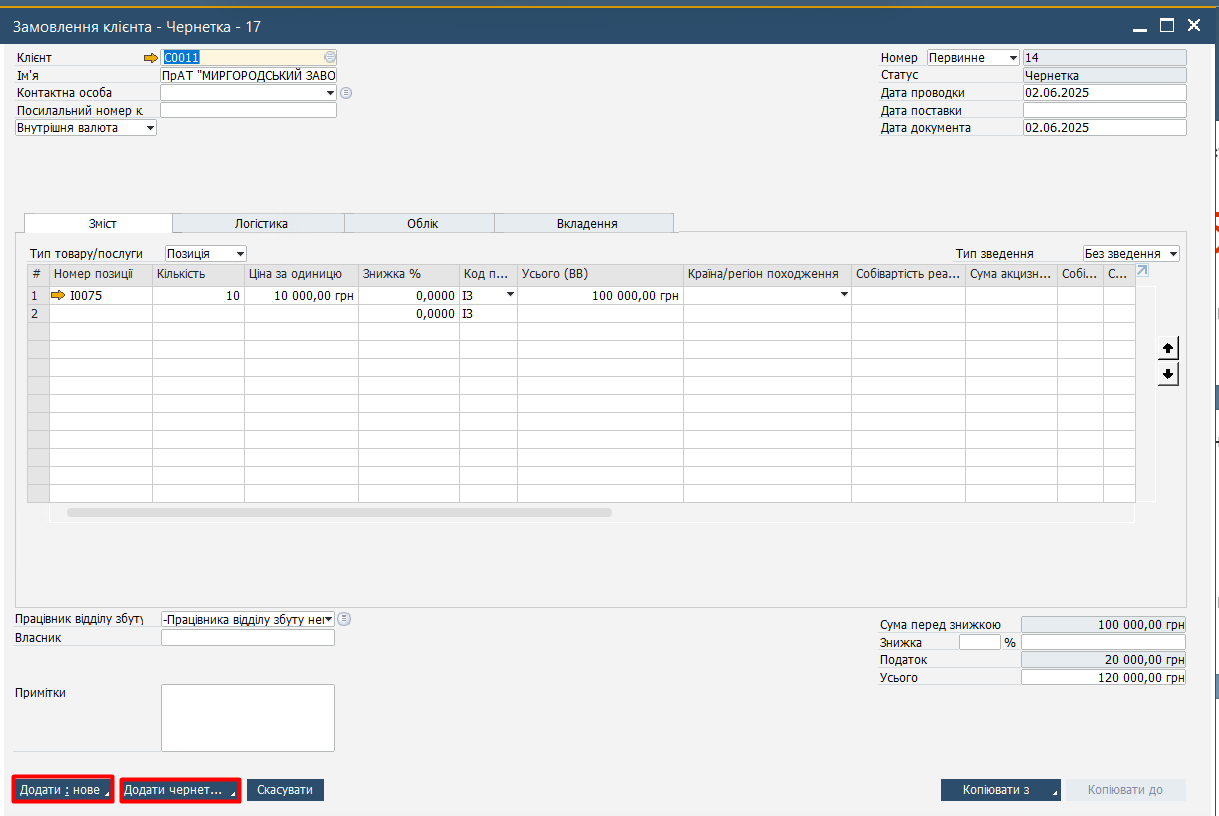Viewport: 1219px width, 816px height.
Task: Expand table view icon at grid corner
Action: point(1143,272)
